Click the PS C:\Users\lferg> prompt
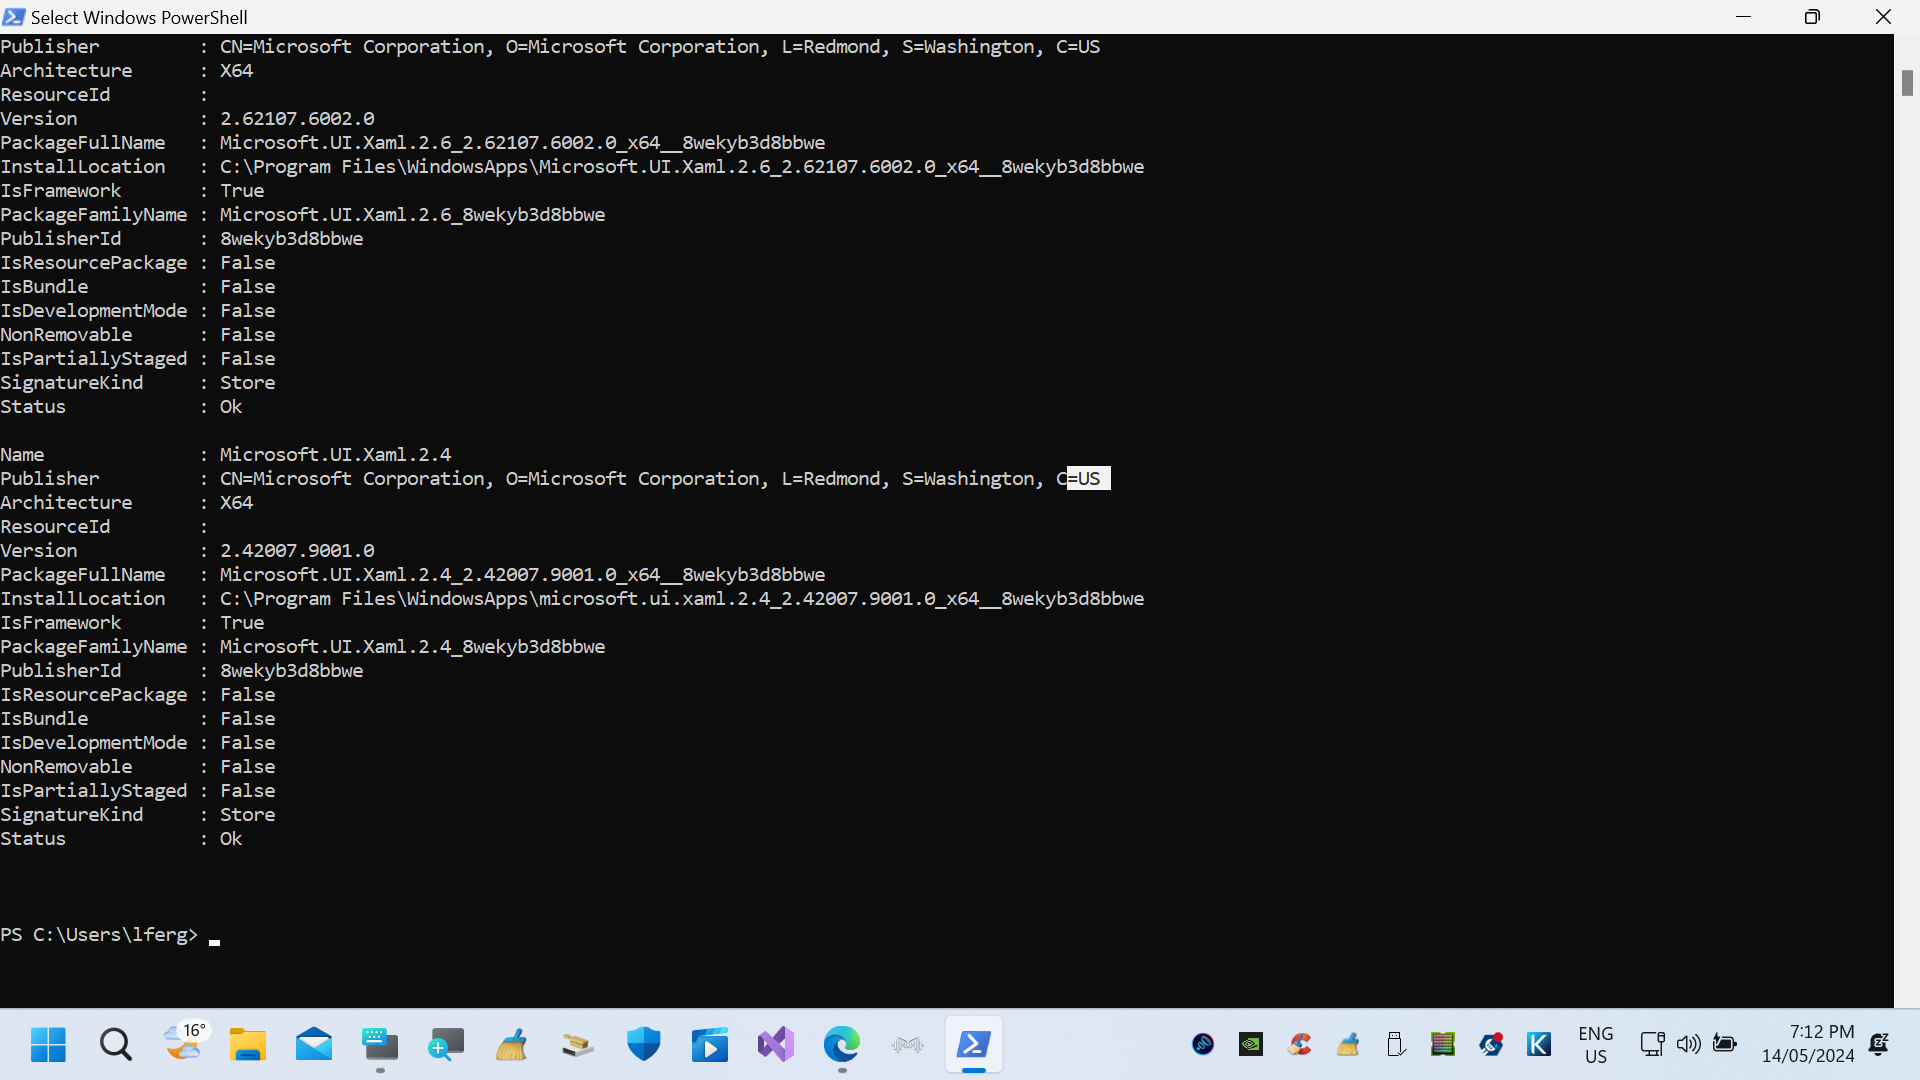Screen dimensions: 1920x1080 99,935
